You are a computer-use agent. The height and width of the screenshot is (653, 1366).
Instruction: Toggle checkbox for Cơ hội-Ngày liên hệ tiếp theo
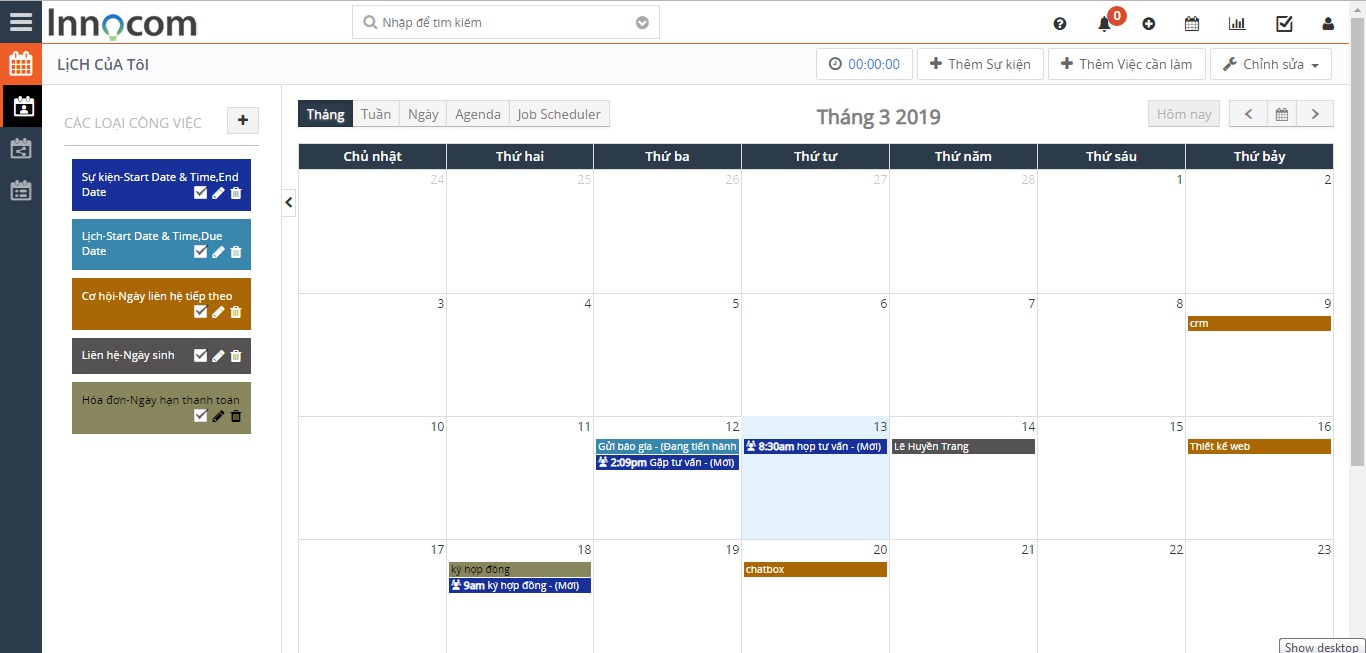tap(200, 312)
